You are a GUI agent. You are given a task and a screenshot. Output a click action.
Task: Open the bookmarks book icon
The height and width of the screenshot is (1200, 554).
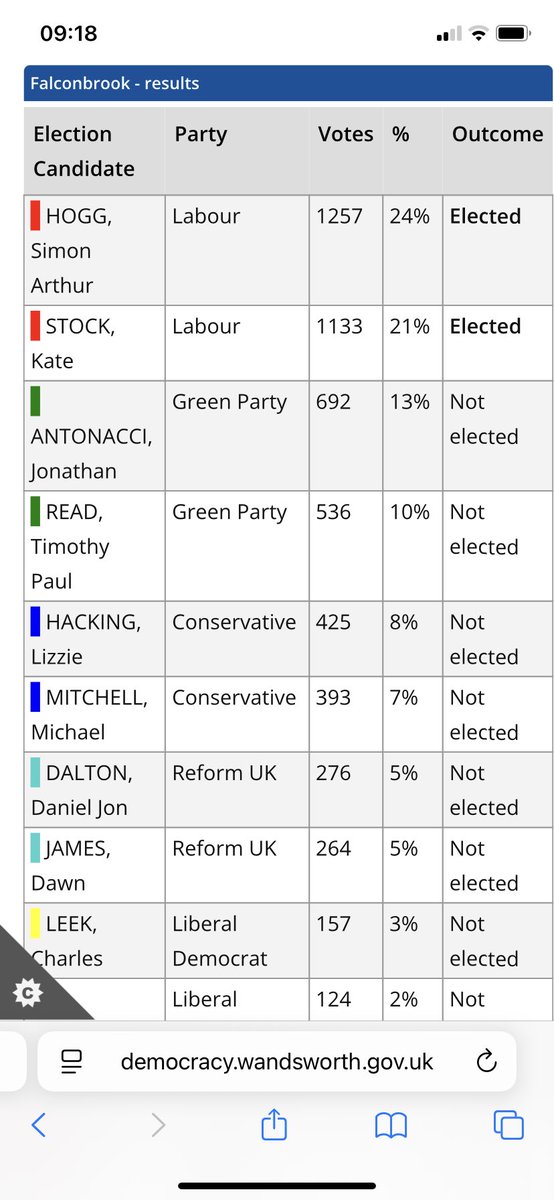coord(391,1126)
